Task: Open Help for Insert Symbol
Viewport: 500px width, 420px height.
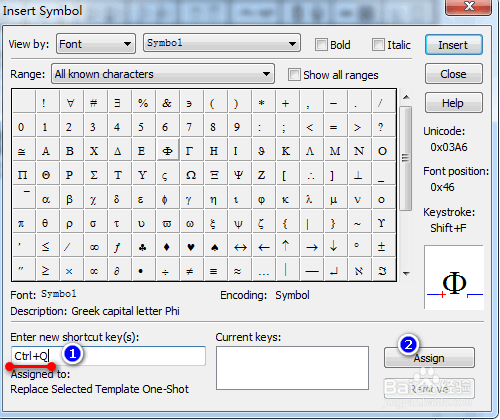Action: click(x=454, y=103)
